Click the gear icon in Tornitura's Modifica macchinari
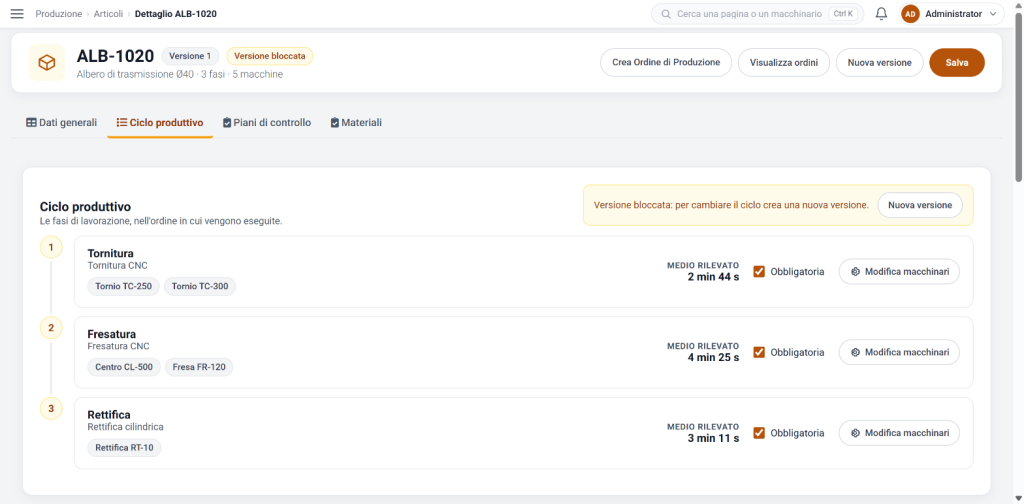This screenshot has height=504, width=1024. click(855, 272)
